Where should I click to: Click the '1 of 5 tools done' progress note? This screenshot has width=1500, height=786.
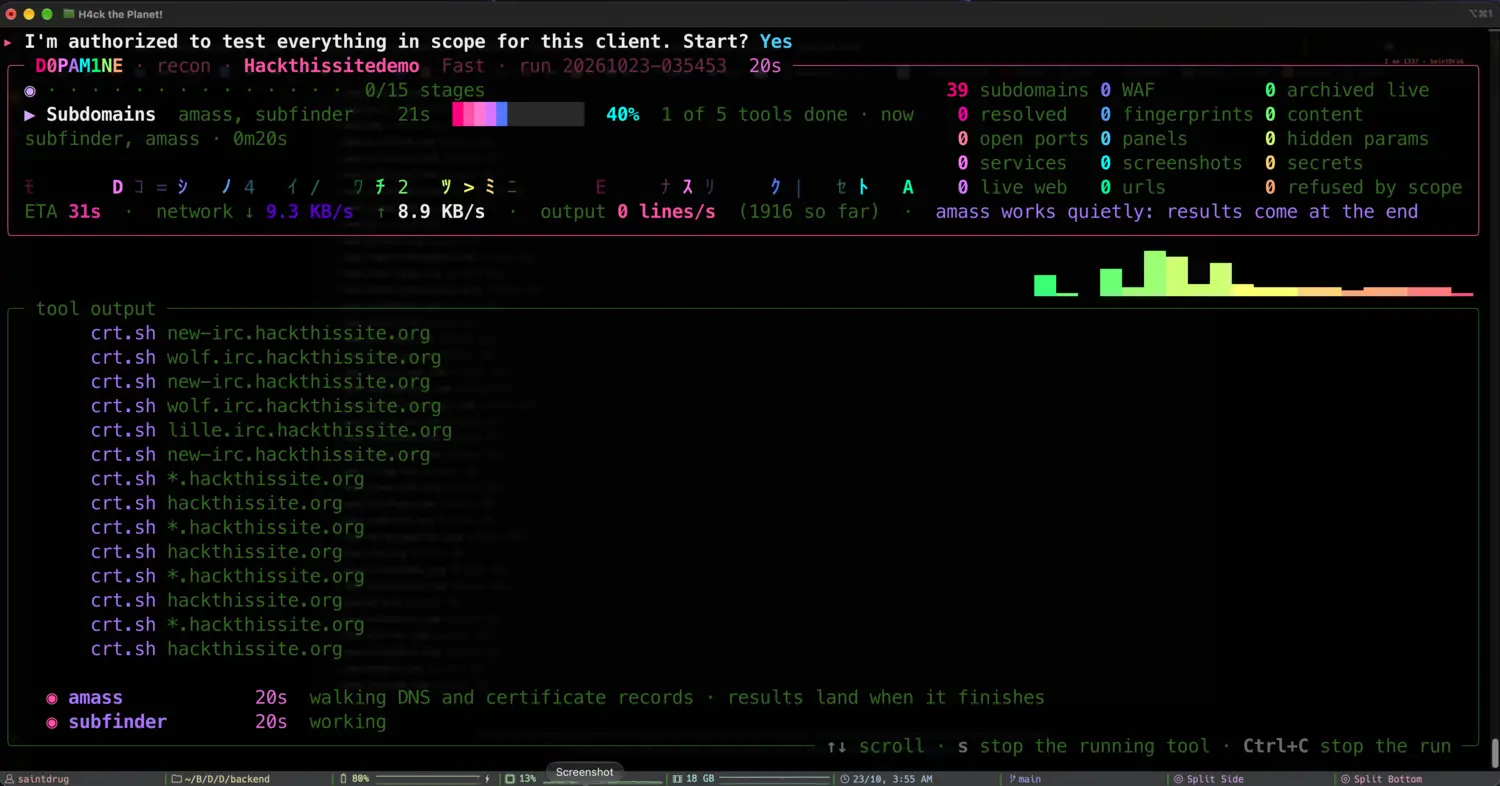coord(754,115)
